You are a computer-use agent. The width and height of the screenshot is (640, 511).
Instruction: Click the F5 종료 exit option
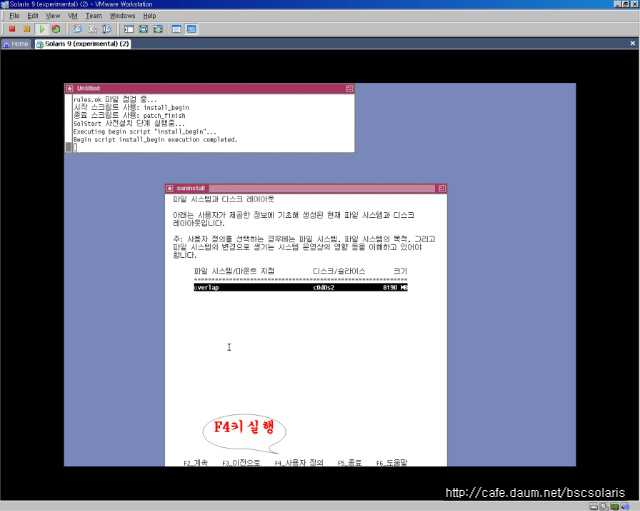[349, 463]
